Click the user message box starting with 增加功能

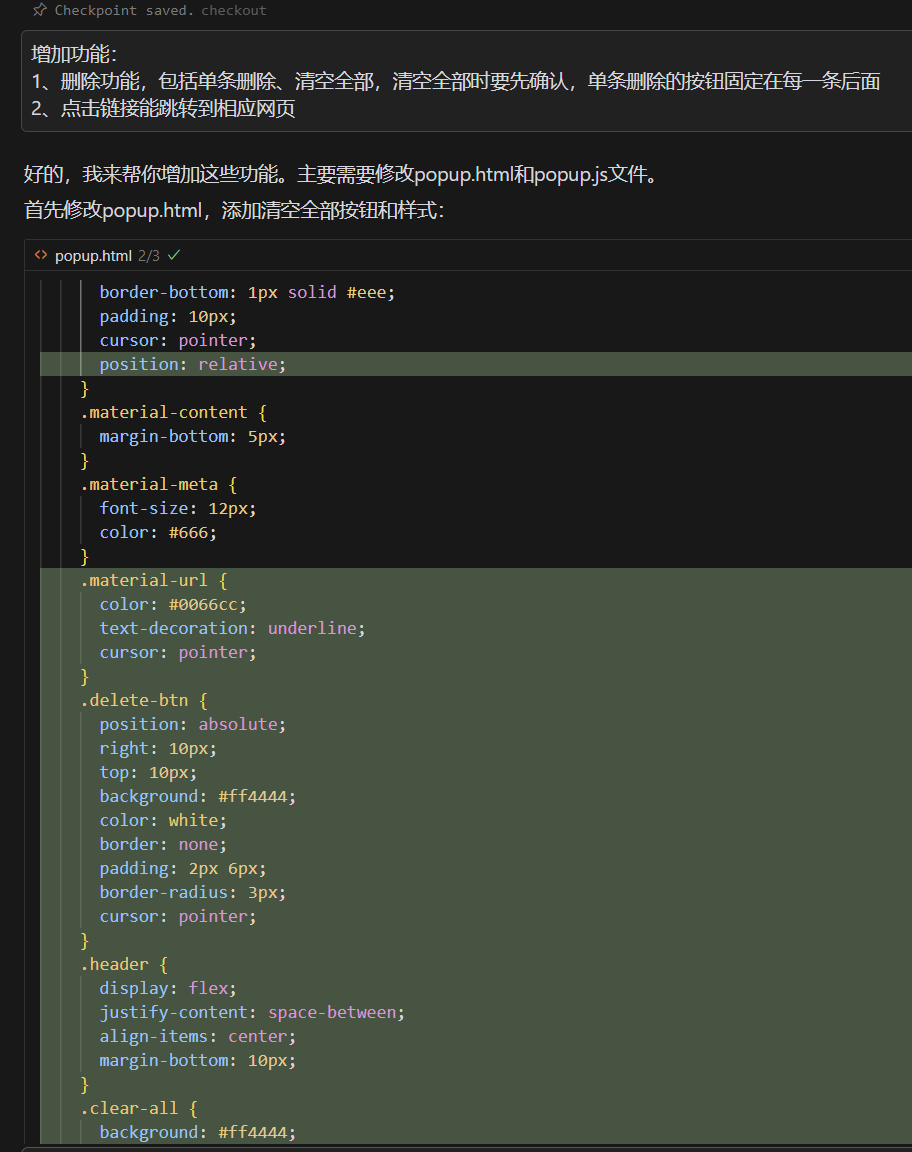tap(467, 81)
